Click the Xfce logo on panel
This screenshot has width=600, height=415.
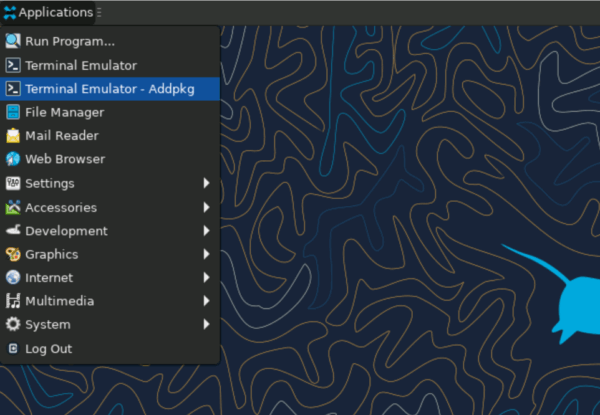(x=10, y=13)
